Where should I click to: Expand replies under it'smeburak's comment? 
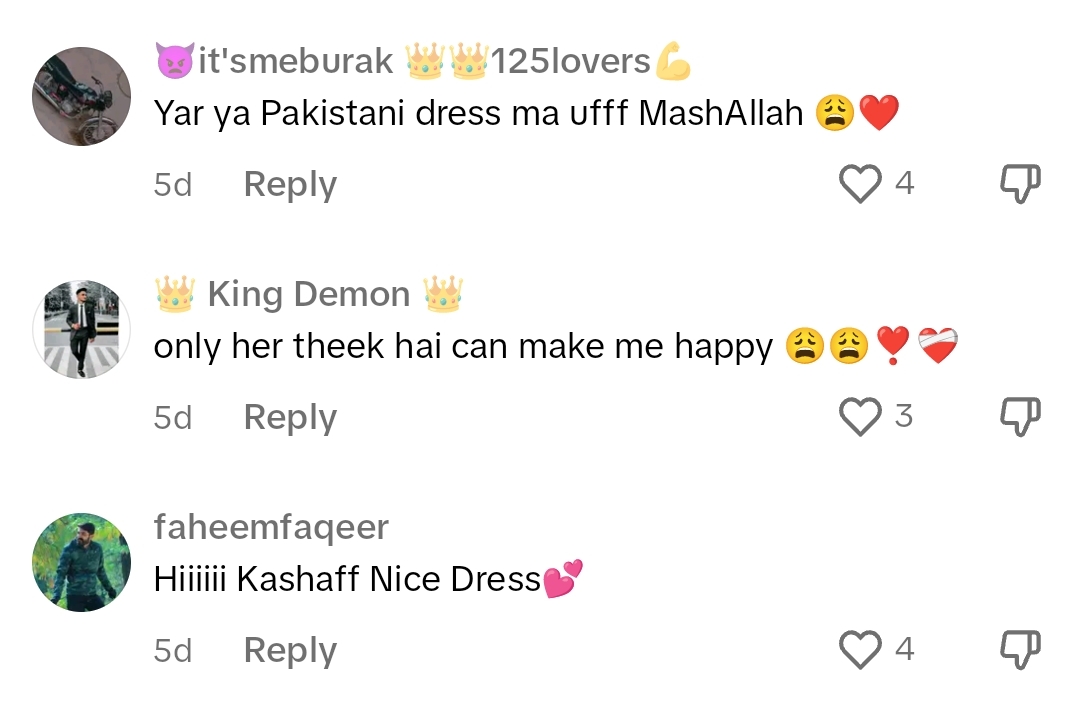coord(289,184)
